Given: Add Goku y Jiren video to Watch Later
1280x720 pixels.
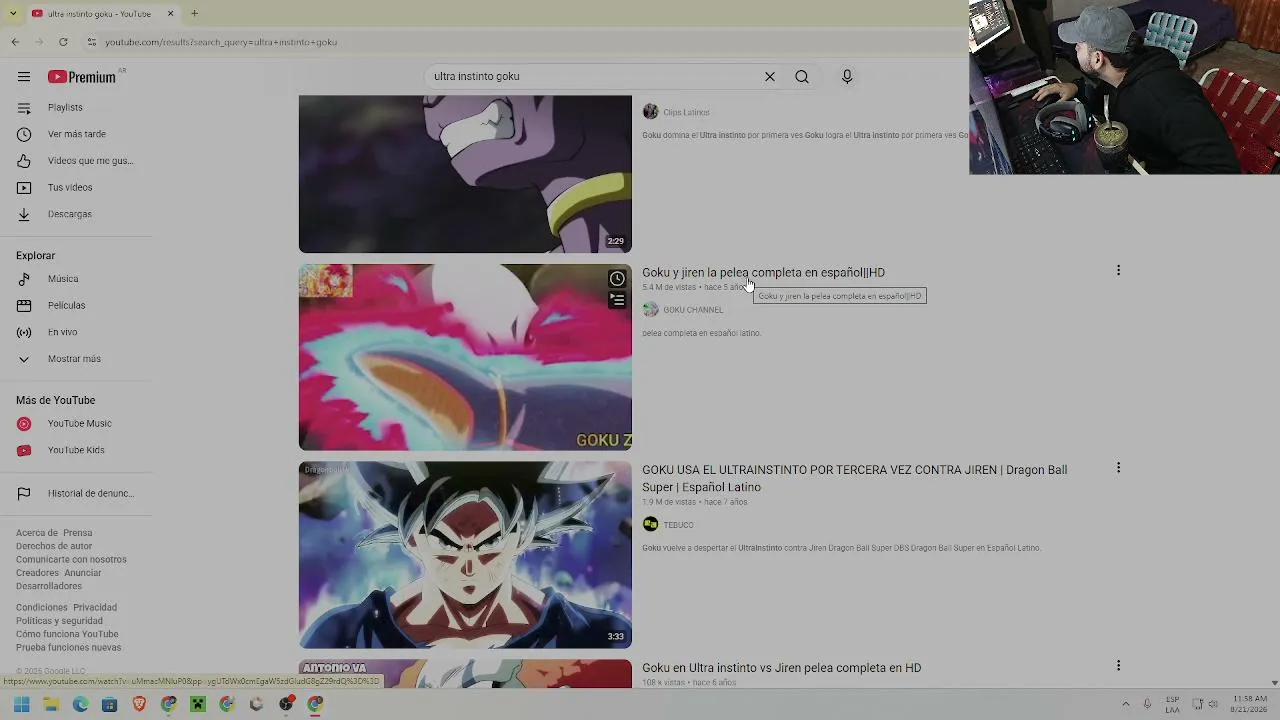Looking at the screenshot, I should (617, 279).
